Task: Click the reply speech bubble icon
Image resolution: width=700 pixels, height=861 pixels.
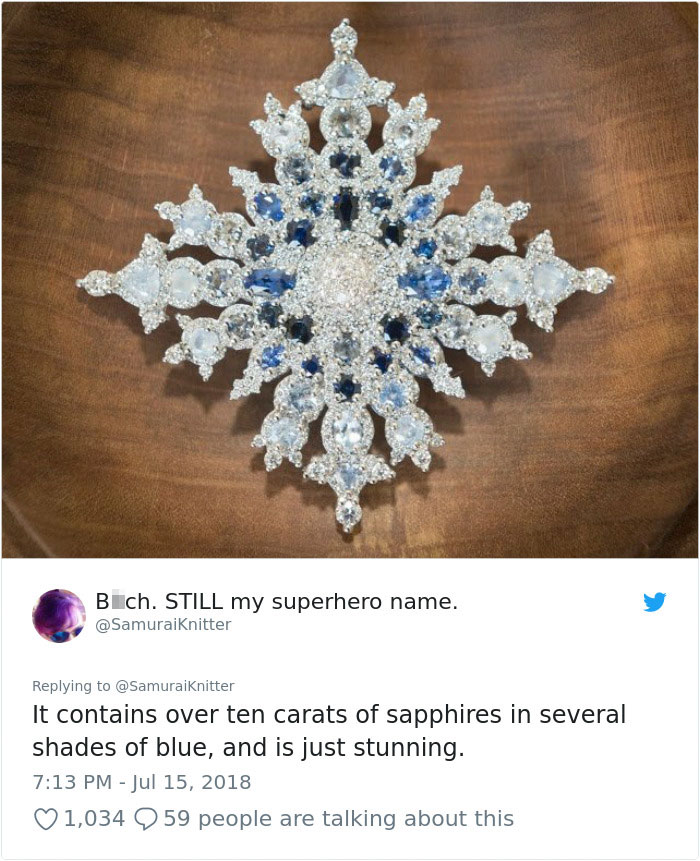Action: pyautogui.click(x=146, y=819)
